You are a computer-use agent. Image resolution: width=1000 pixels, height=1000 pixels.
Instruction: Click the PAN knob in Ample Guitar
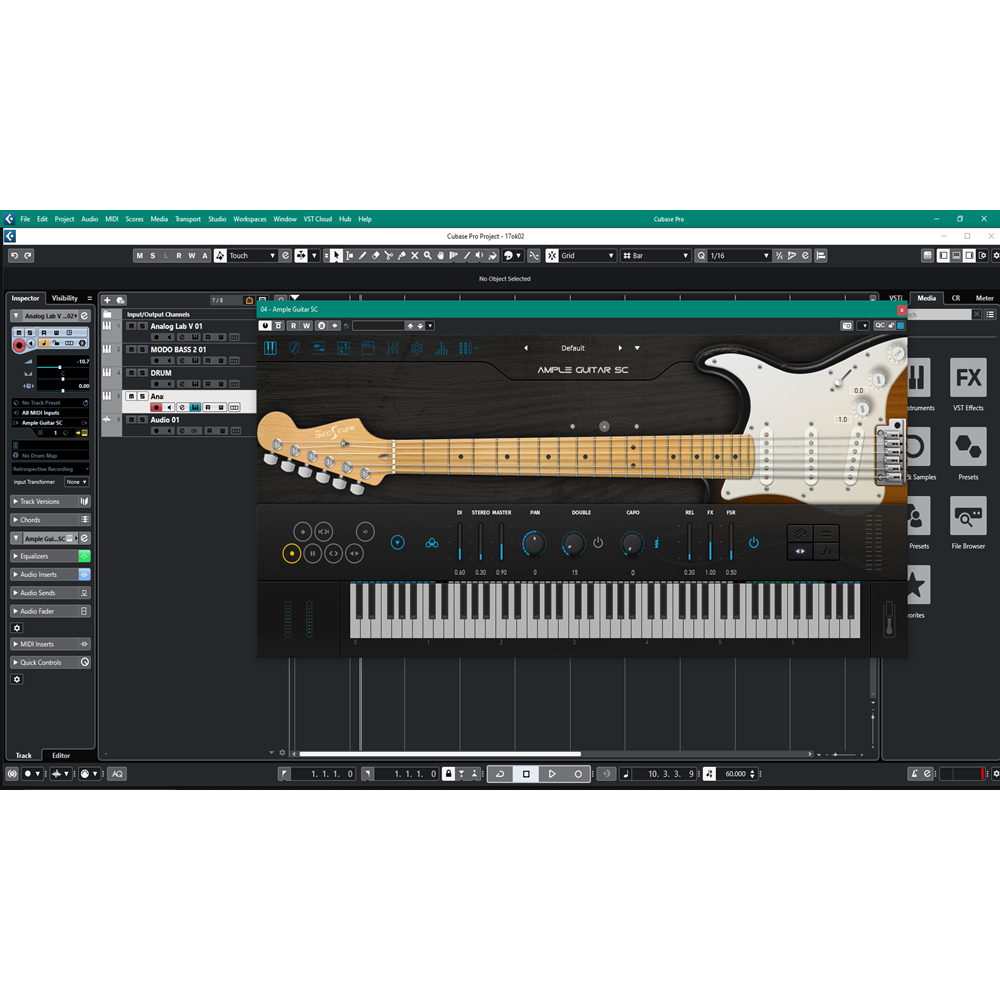534,543
